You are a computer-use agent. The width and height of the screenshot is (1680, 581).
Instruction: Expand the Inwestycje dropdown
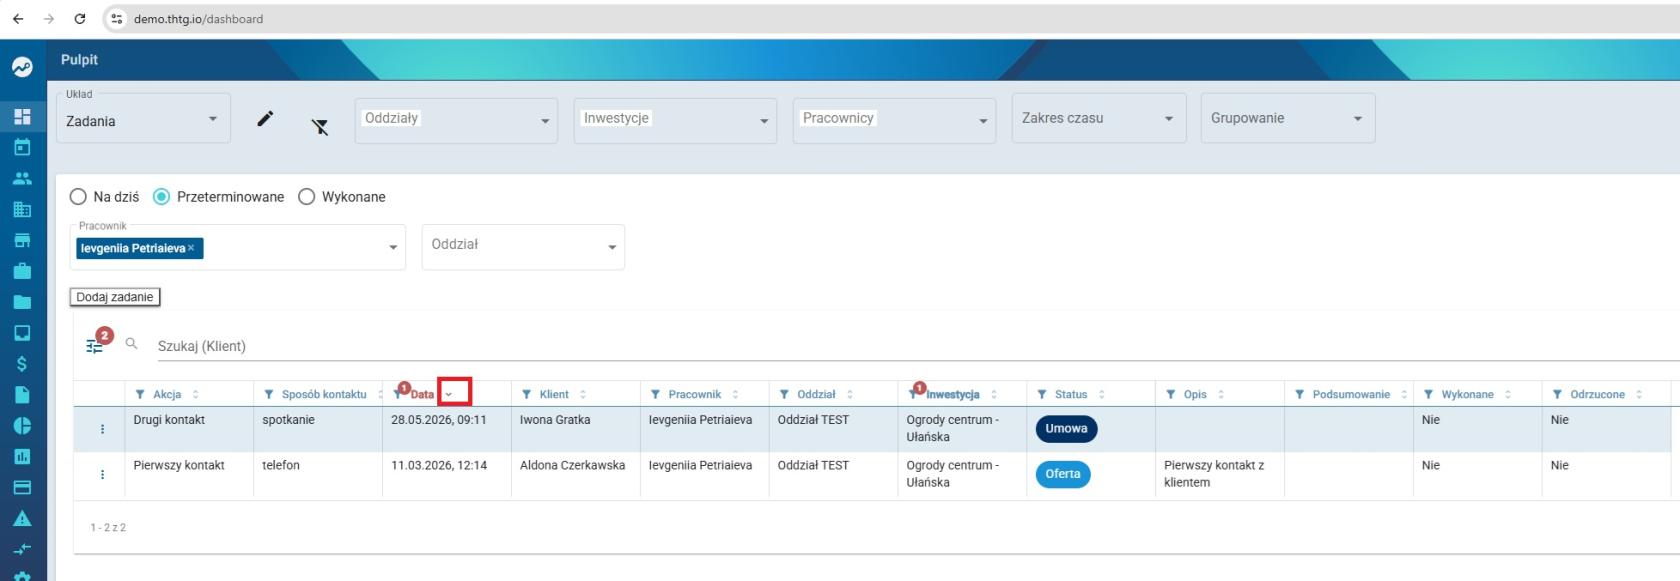point(675,120)
